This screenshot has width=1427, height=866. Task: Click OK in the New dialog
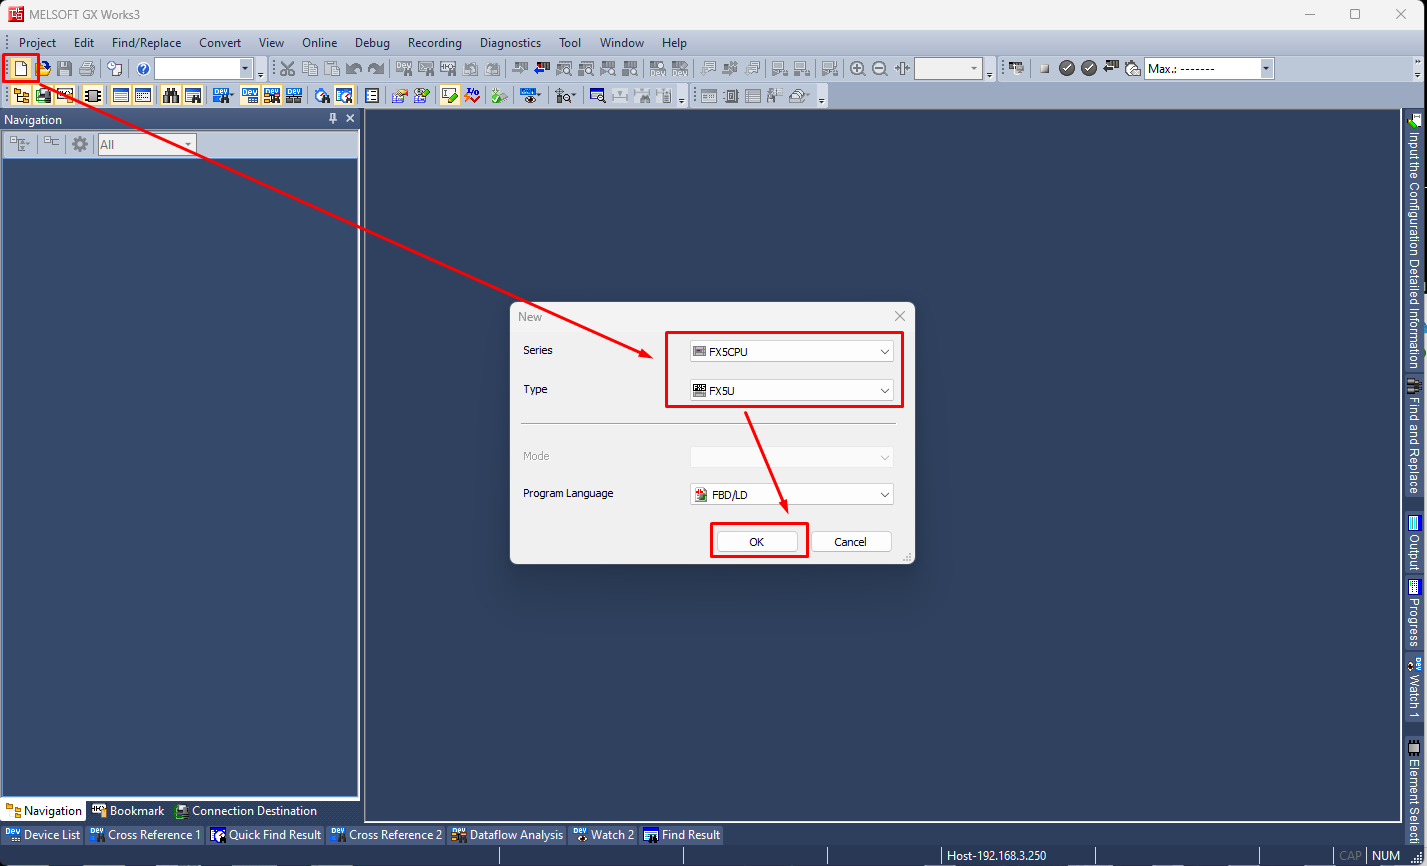point(757,542)
